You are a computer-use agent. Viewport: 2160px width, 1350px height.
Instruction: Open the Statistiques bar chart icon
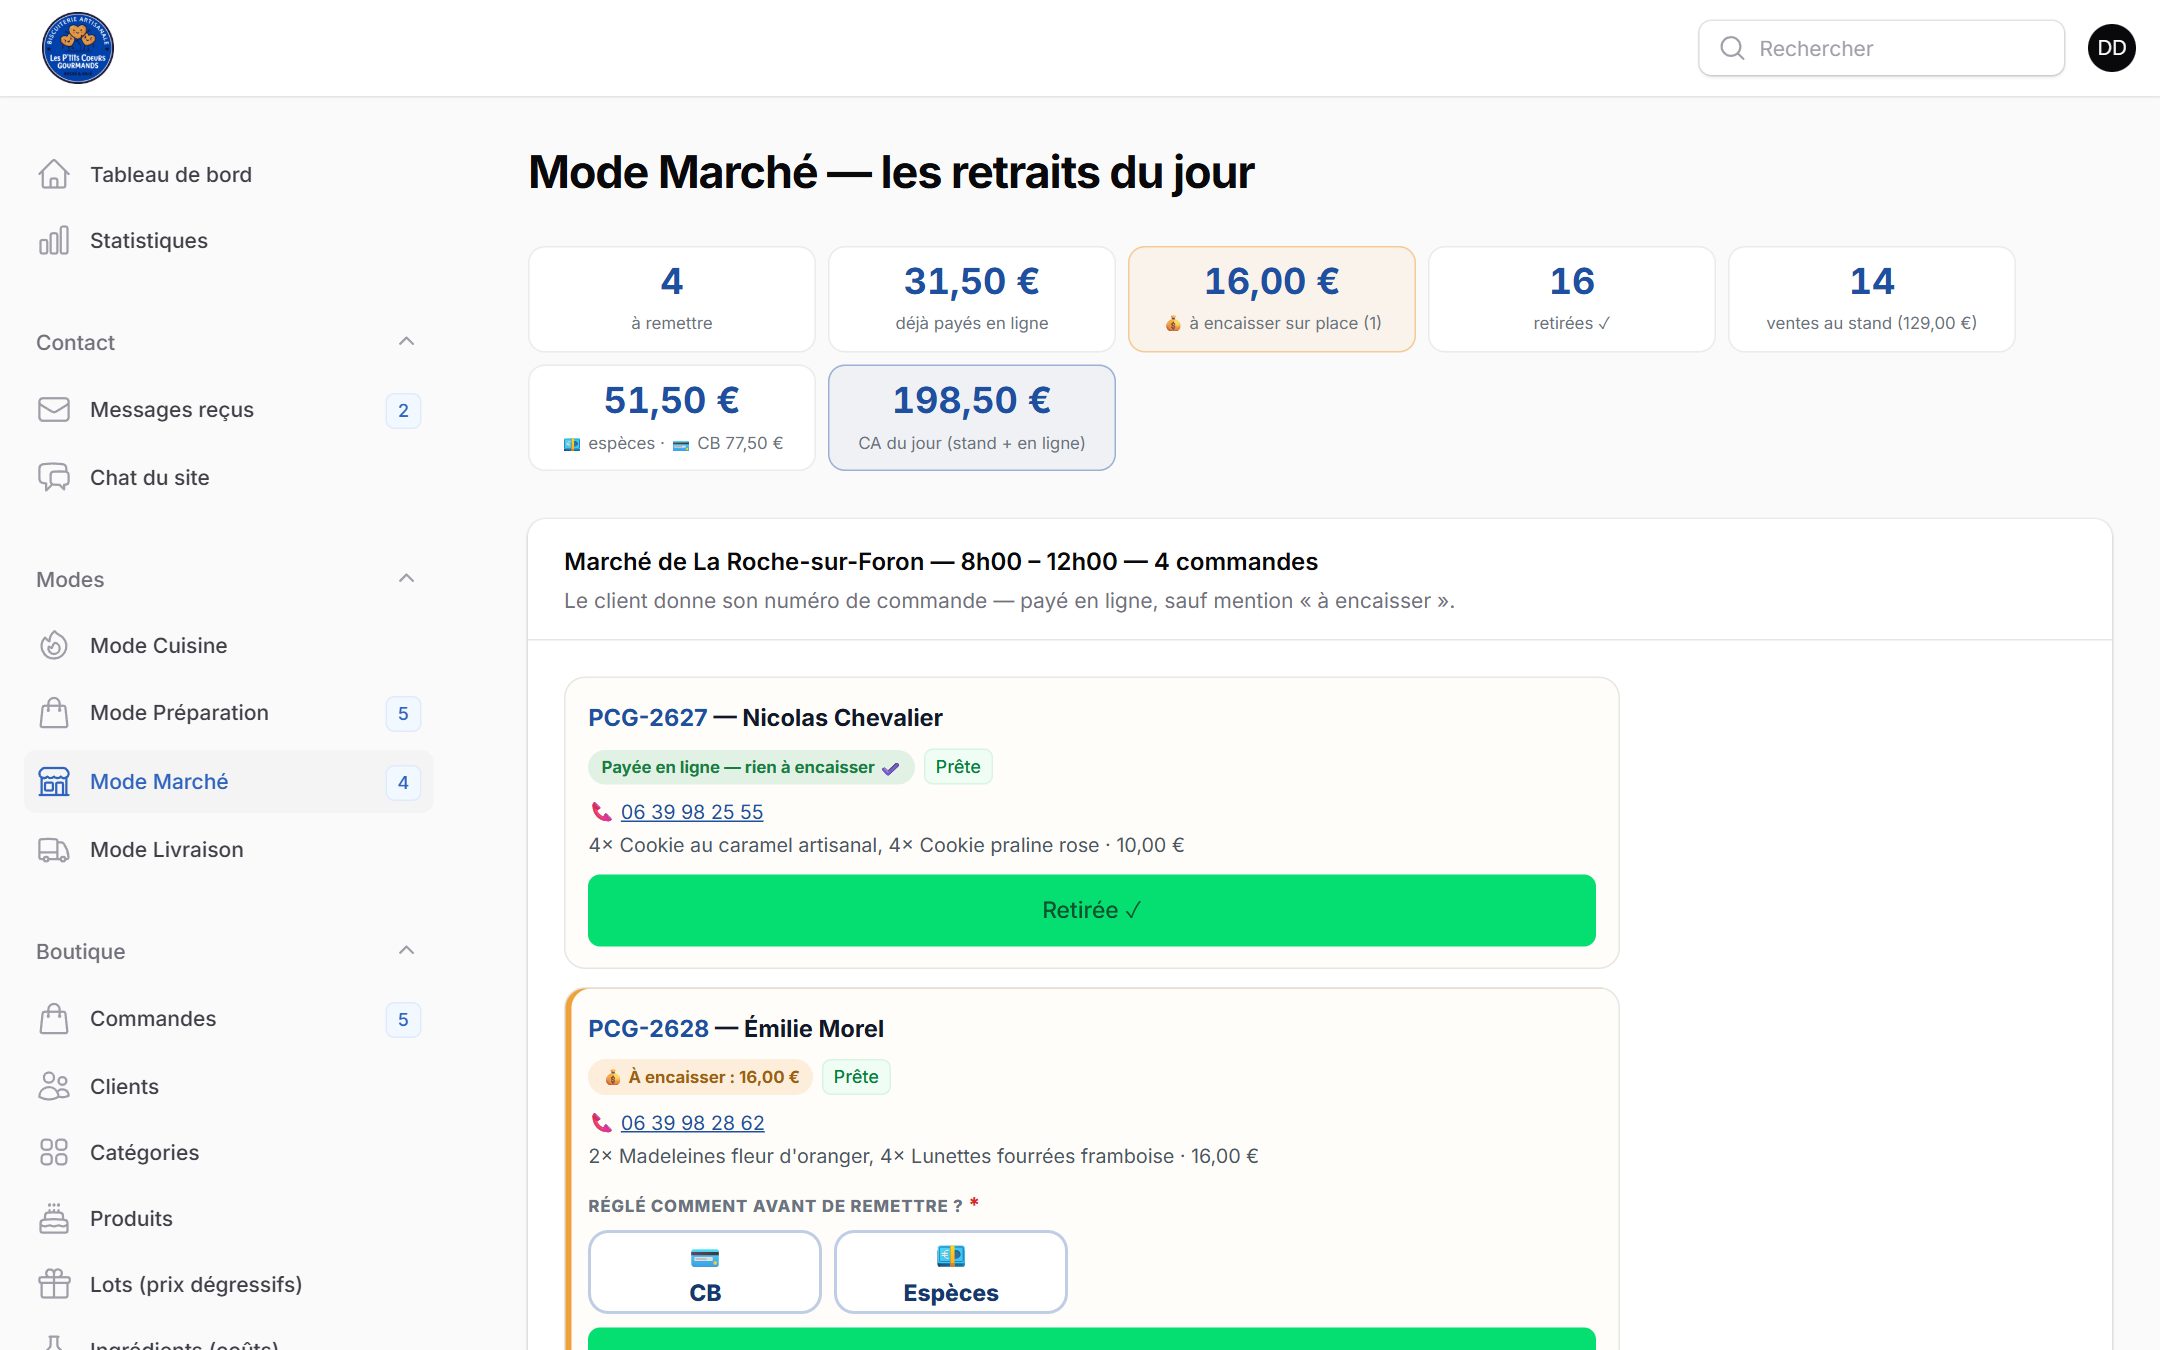tap(54, 240)
